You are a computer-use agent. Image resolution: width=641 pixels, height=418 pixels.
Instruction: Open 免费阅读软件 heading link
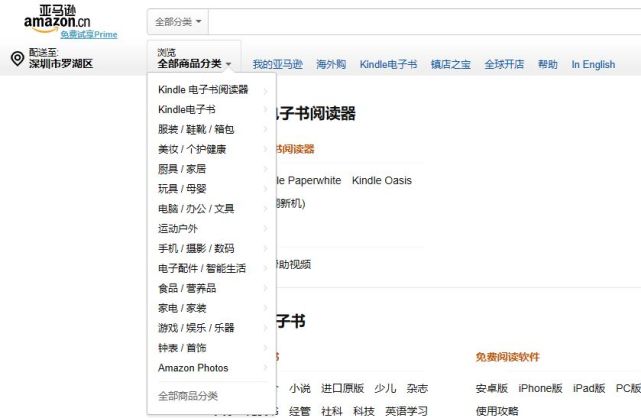[x=507, y=357]
